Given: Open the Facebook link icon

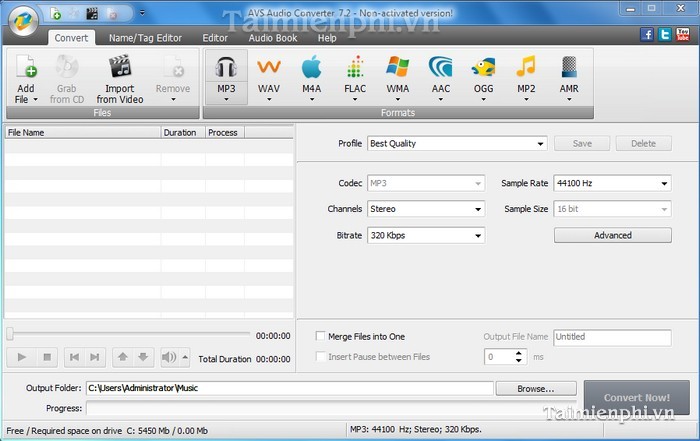Looking at the screenshot, I should pyautogui.click(x=647, y=34).
